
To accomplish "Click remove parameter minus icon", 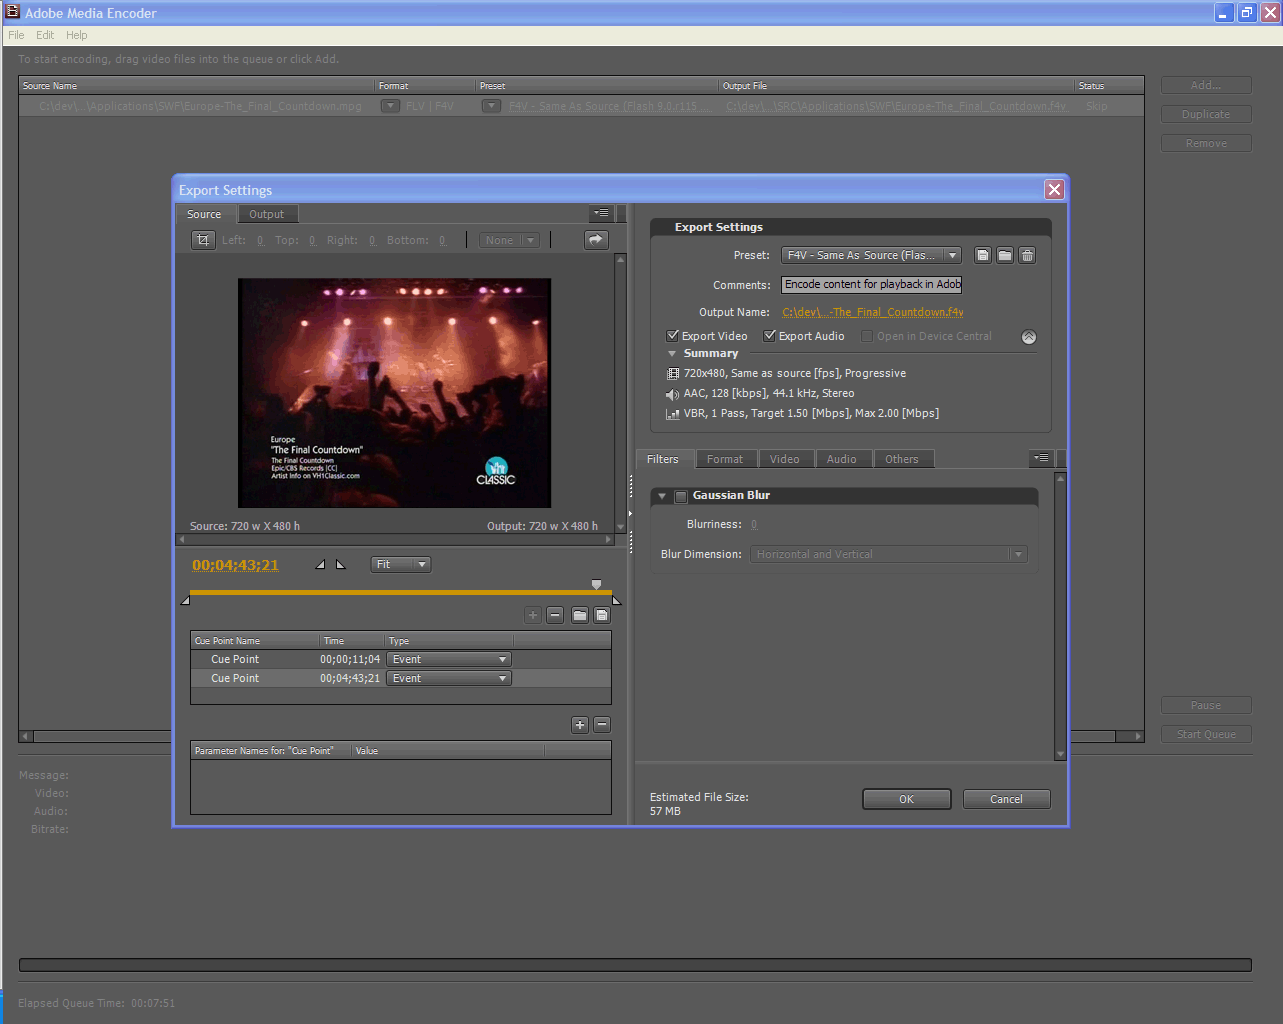I will (602, 725).
